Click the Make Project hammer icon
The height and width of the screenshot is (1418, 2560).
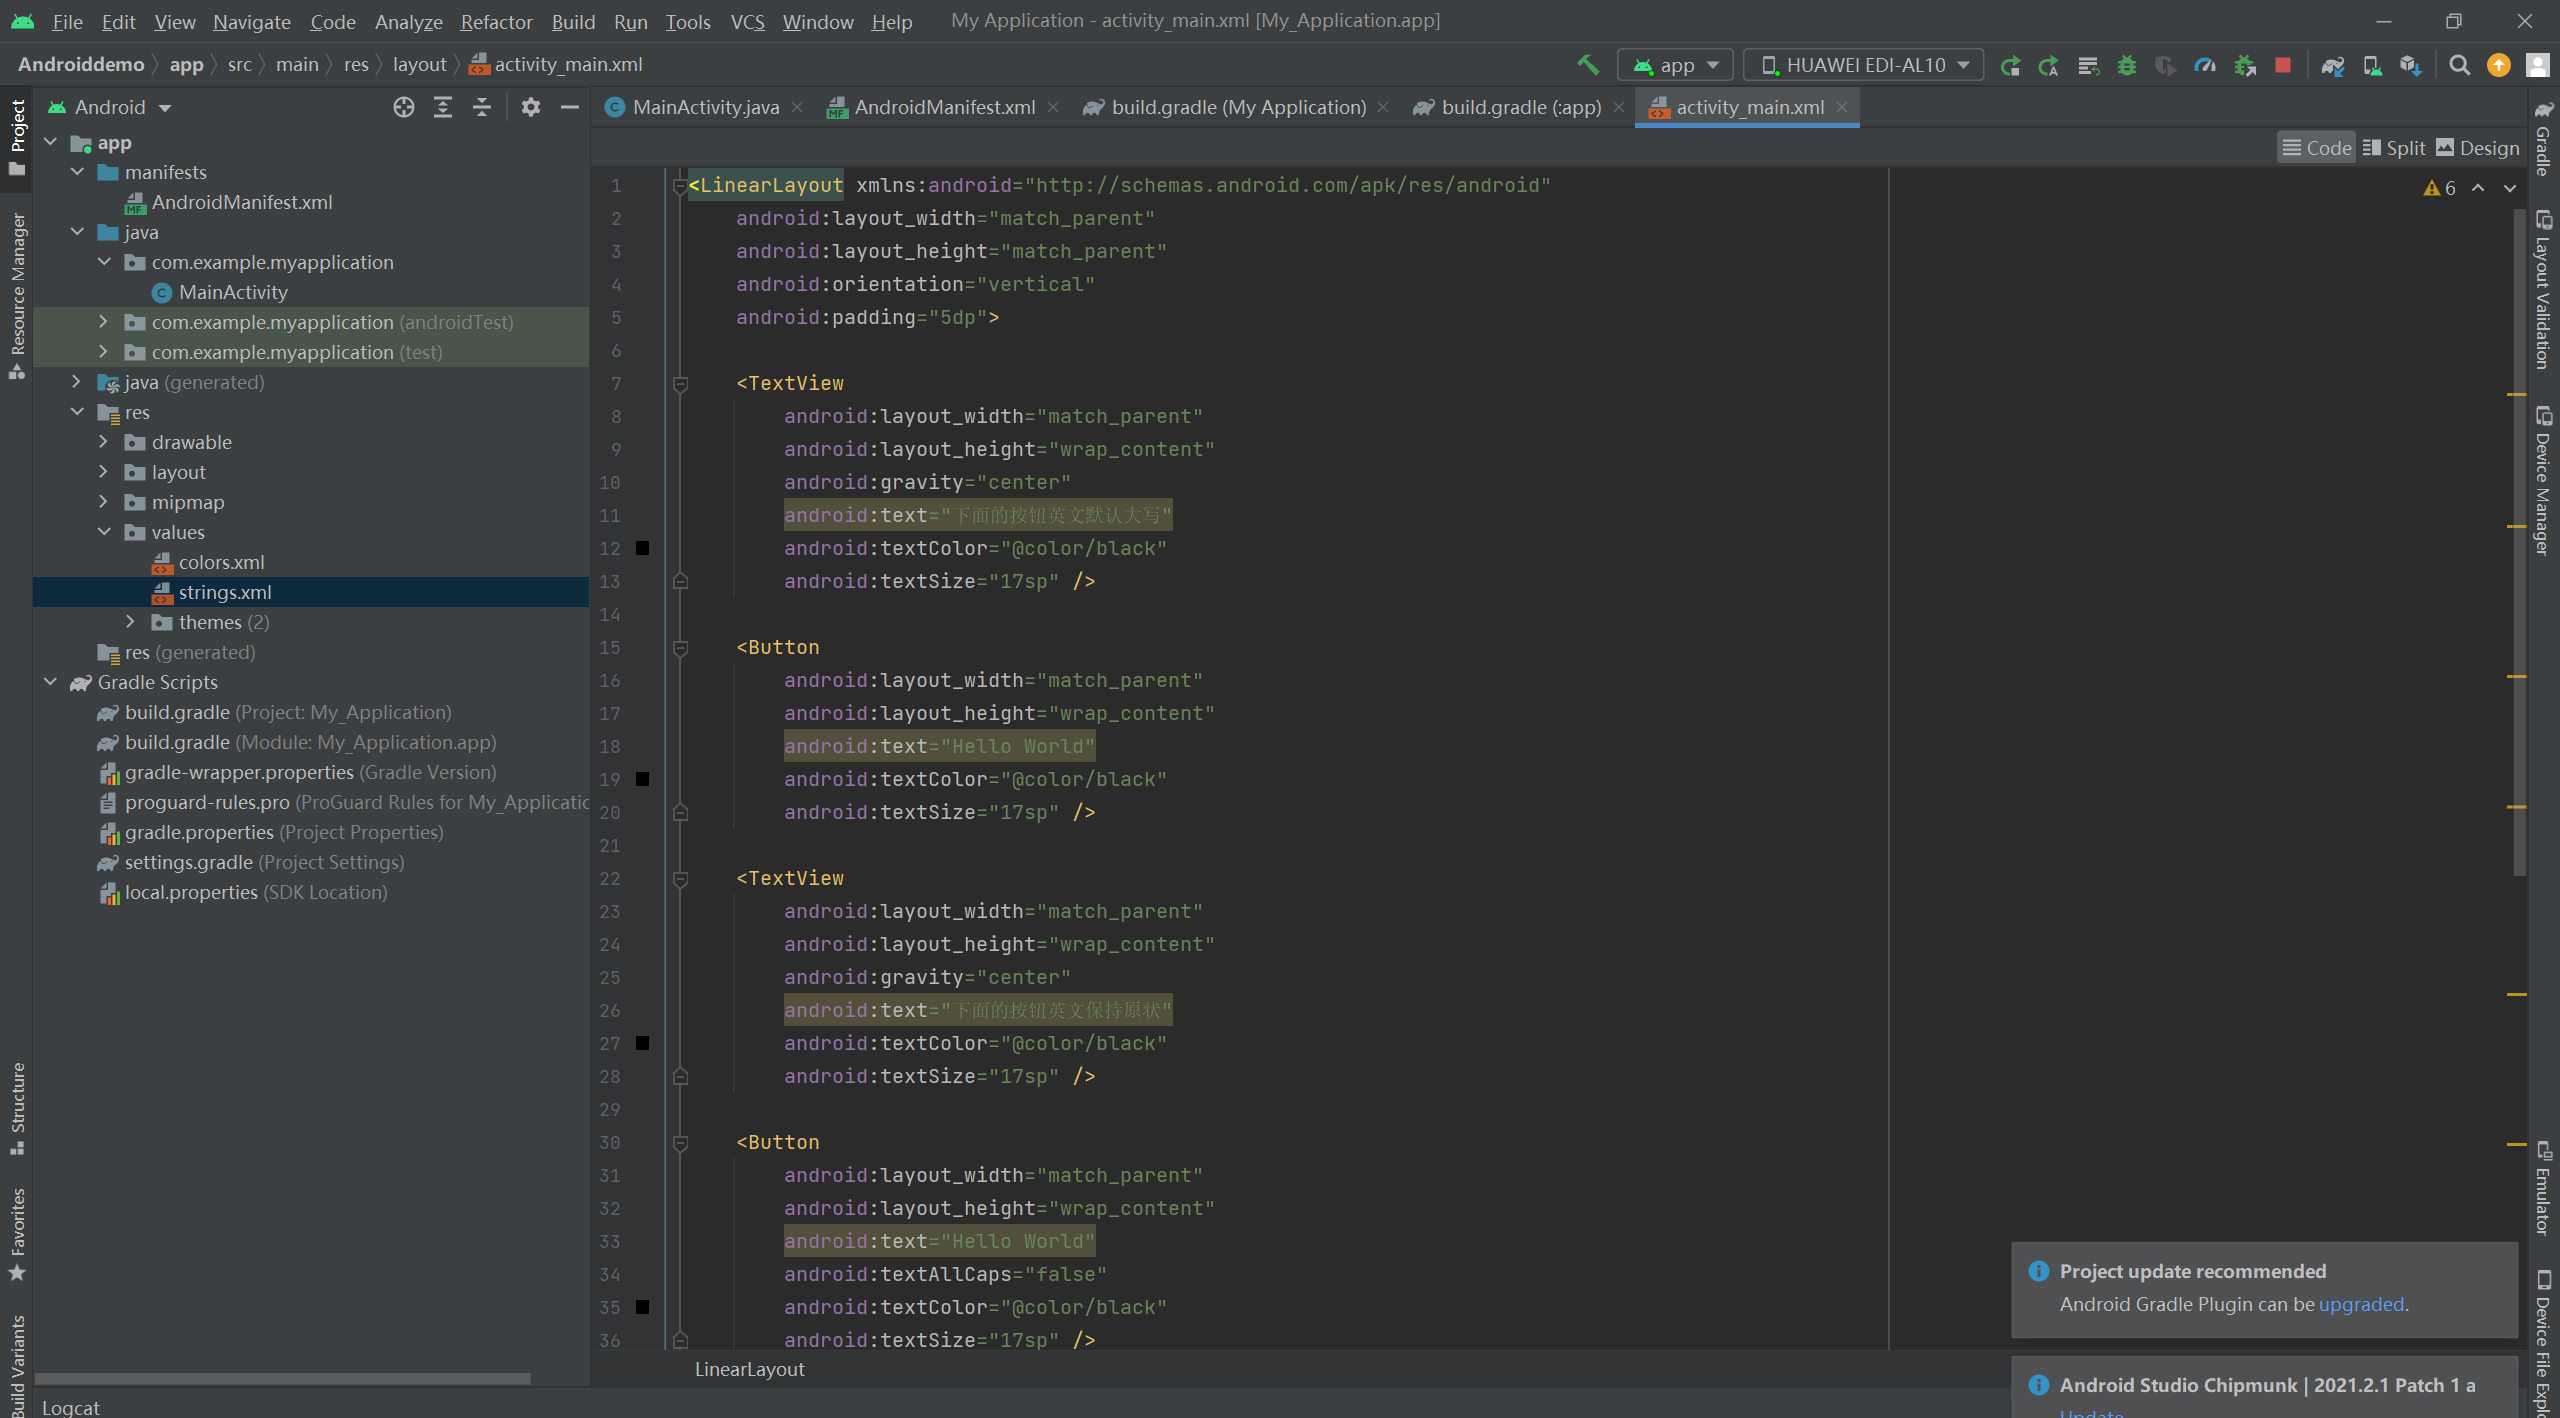point(1587,65)
